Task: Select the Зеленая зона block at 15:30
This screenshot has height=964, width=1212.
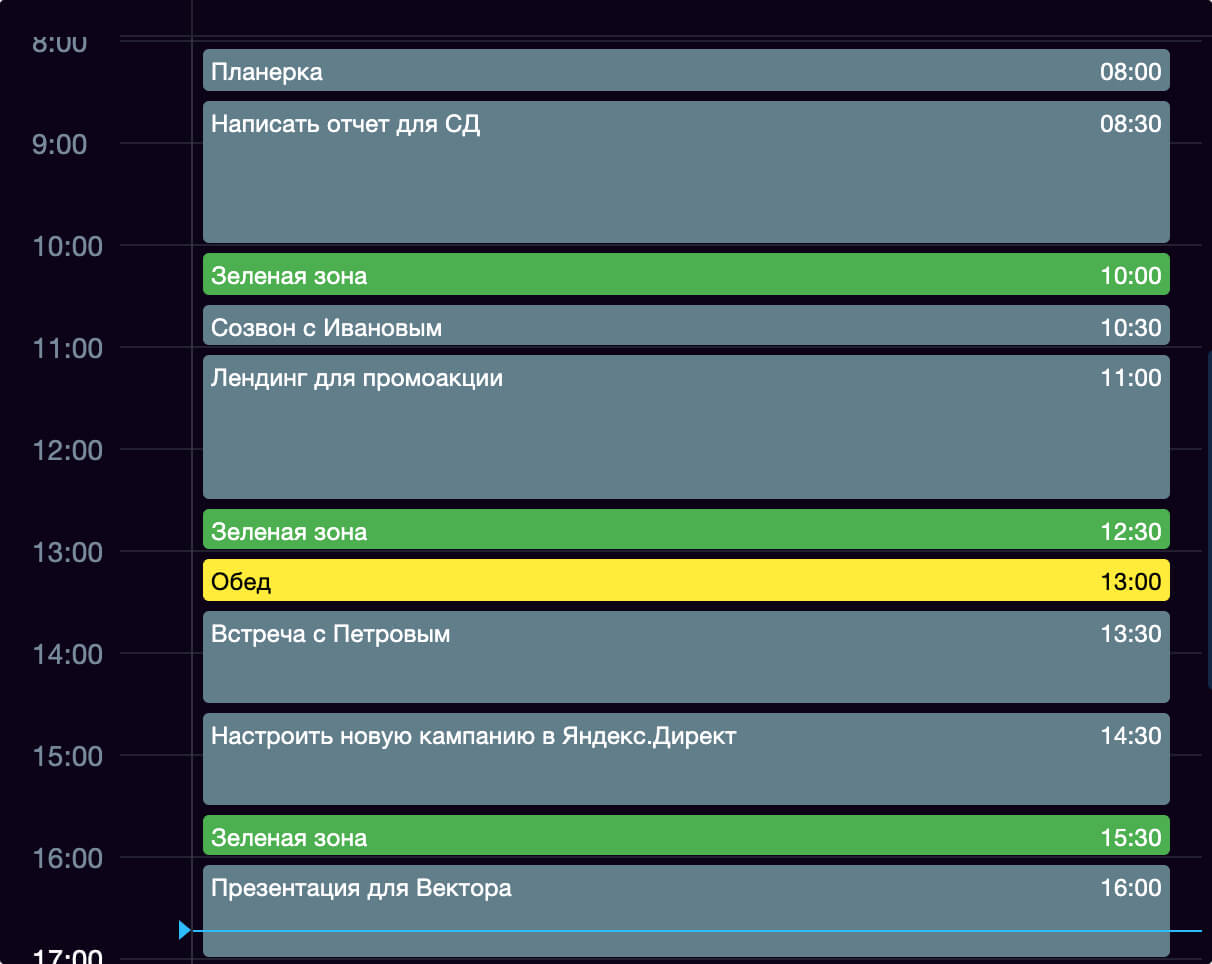Action: pyautogui.click(x=686, y=836)
